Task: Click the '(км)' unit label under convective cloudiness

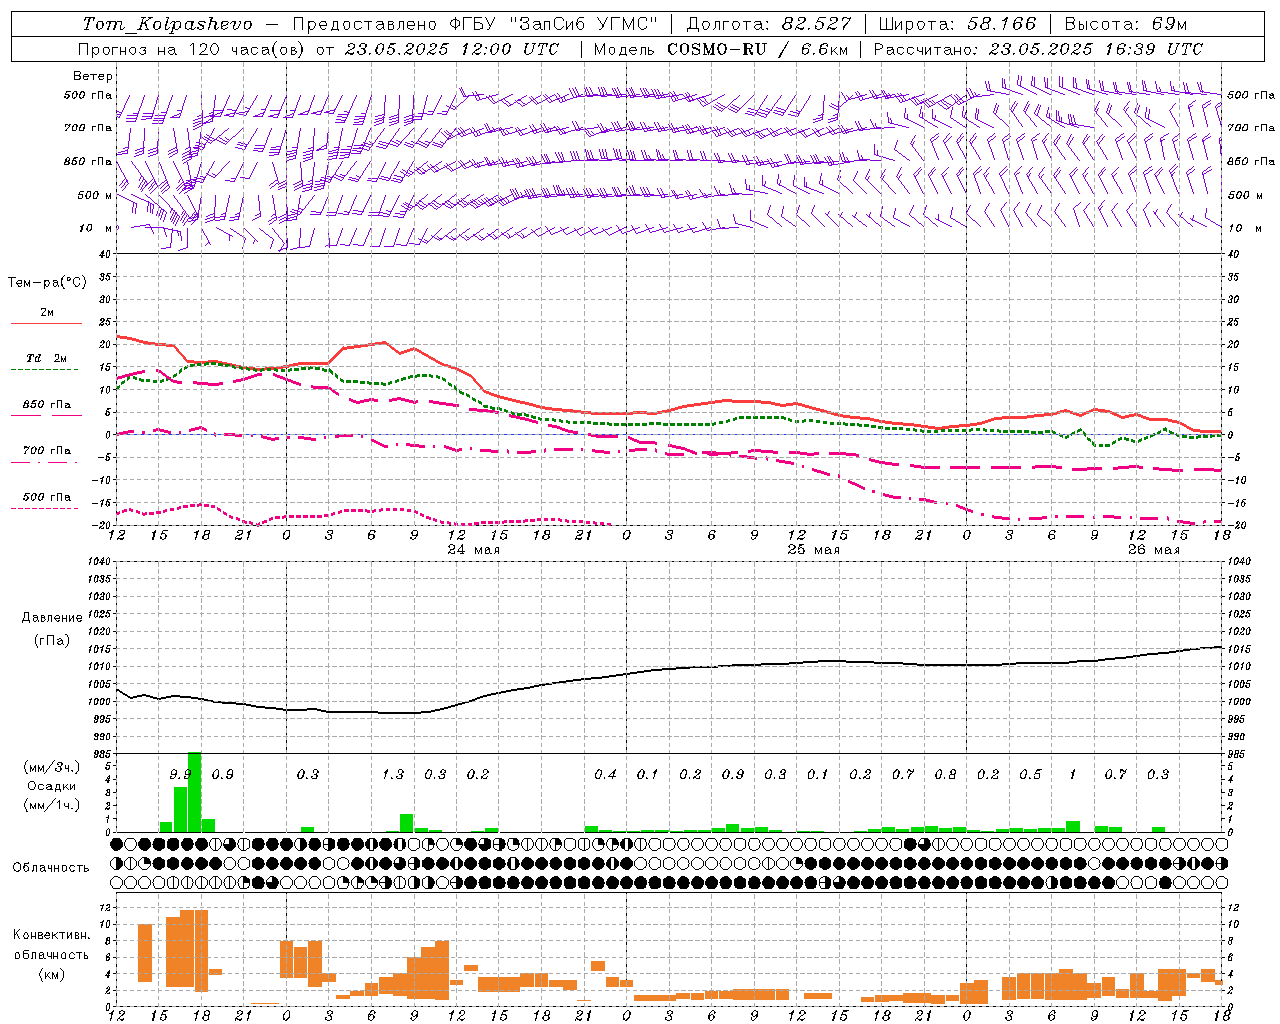Action: [51, 973]
